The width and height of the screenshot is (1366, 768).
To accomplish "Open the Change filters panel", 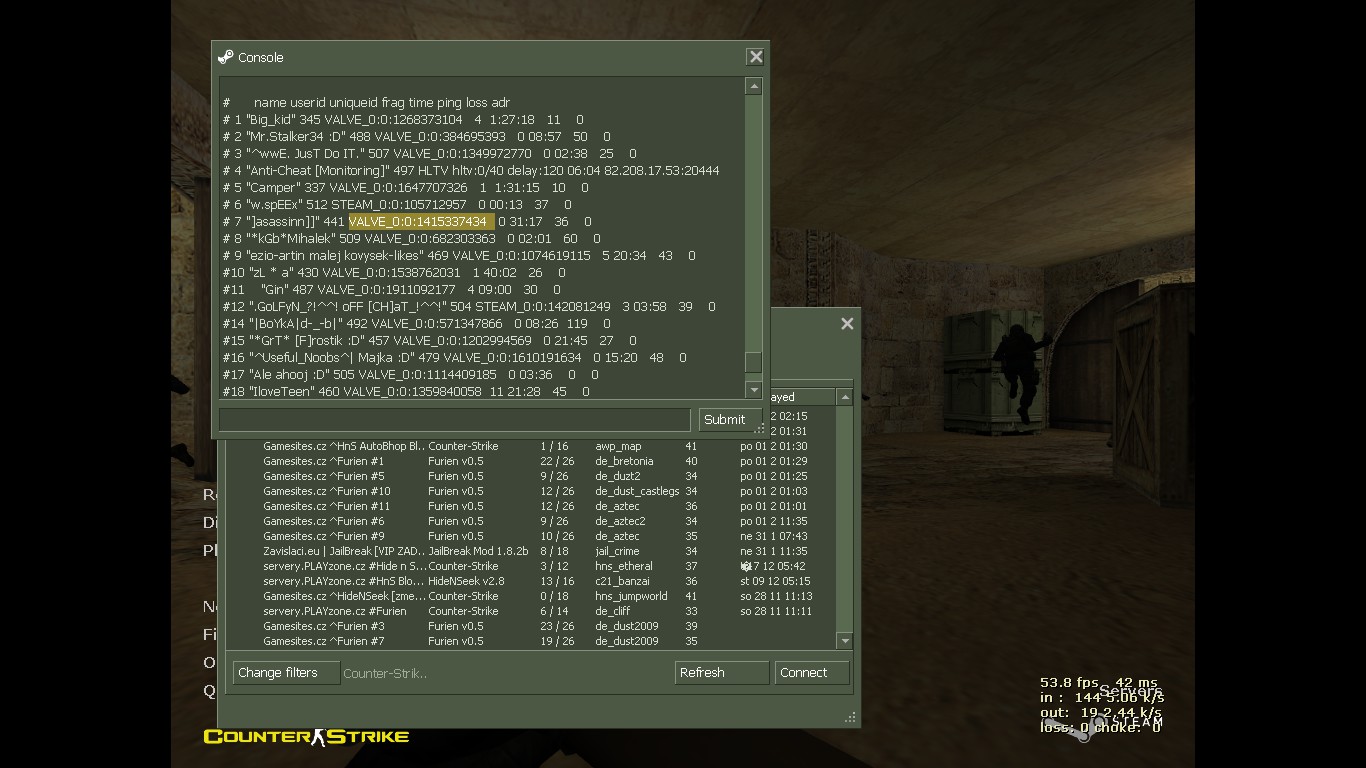I will (286, 673).
